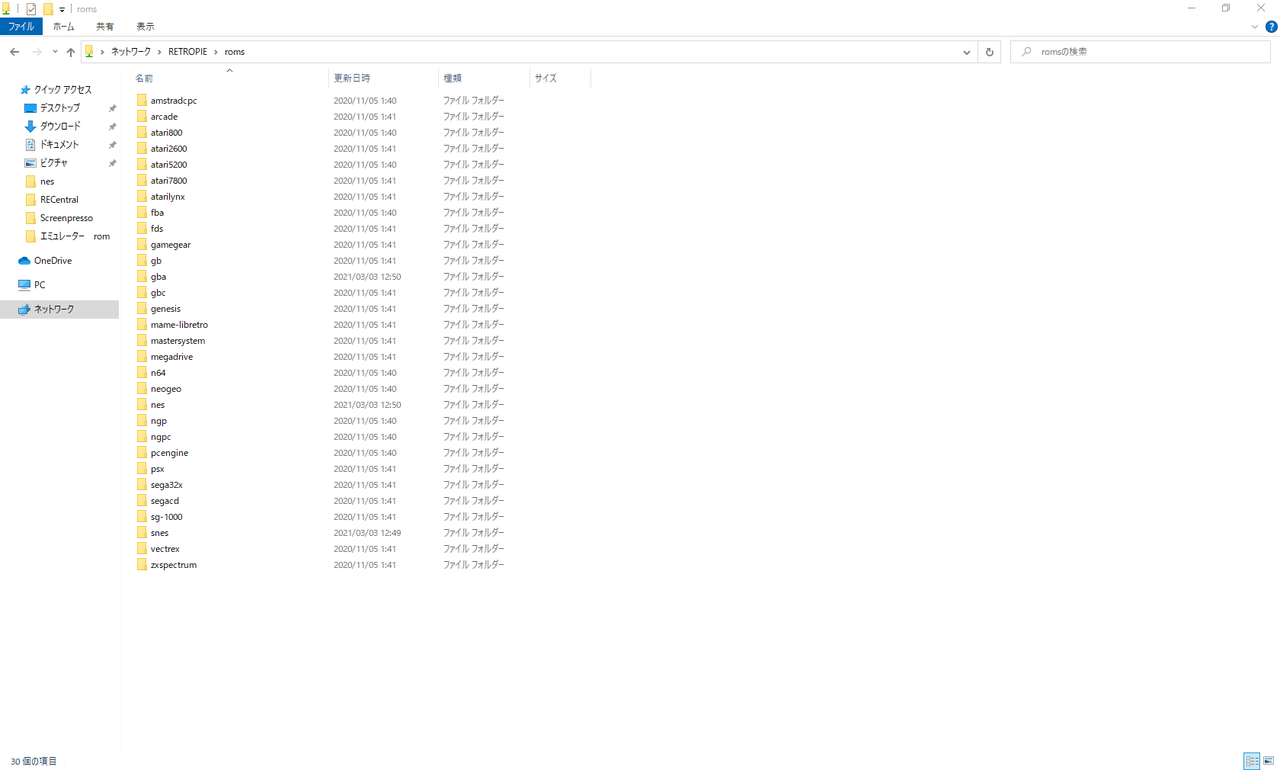Select ネットワーク in the navigation pane
The image size is (1280, 770).
[x=60, y=310]
